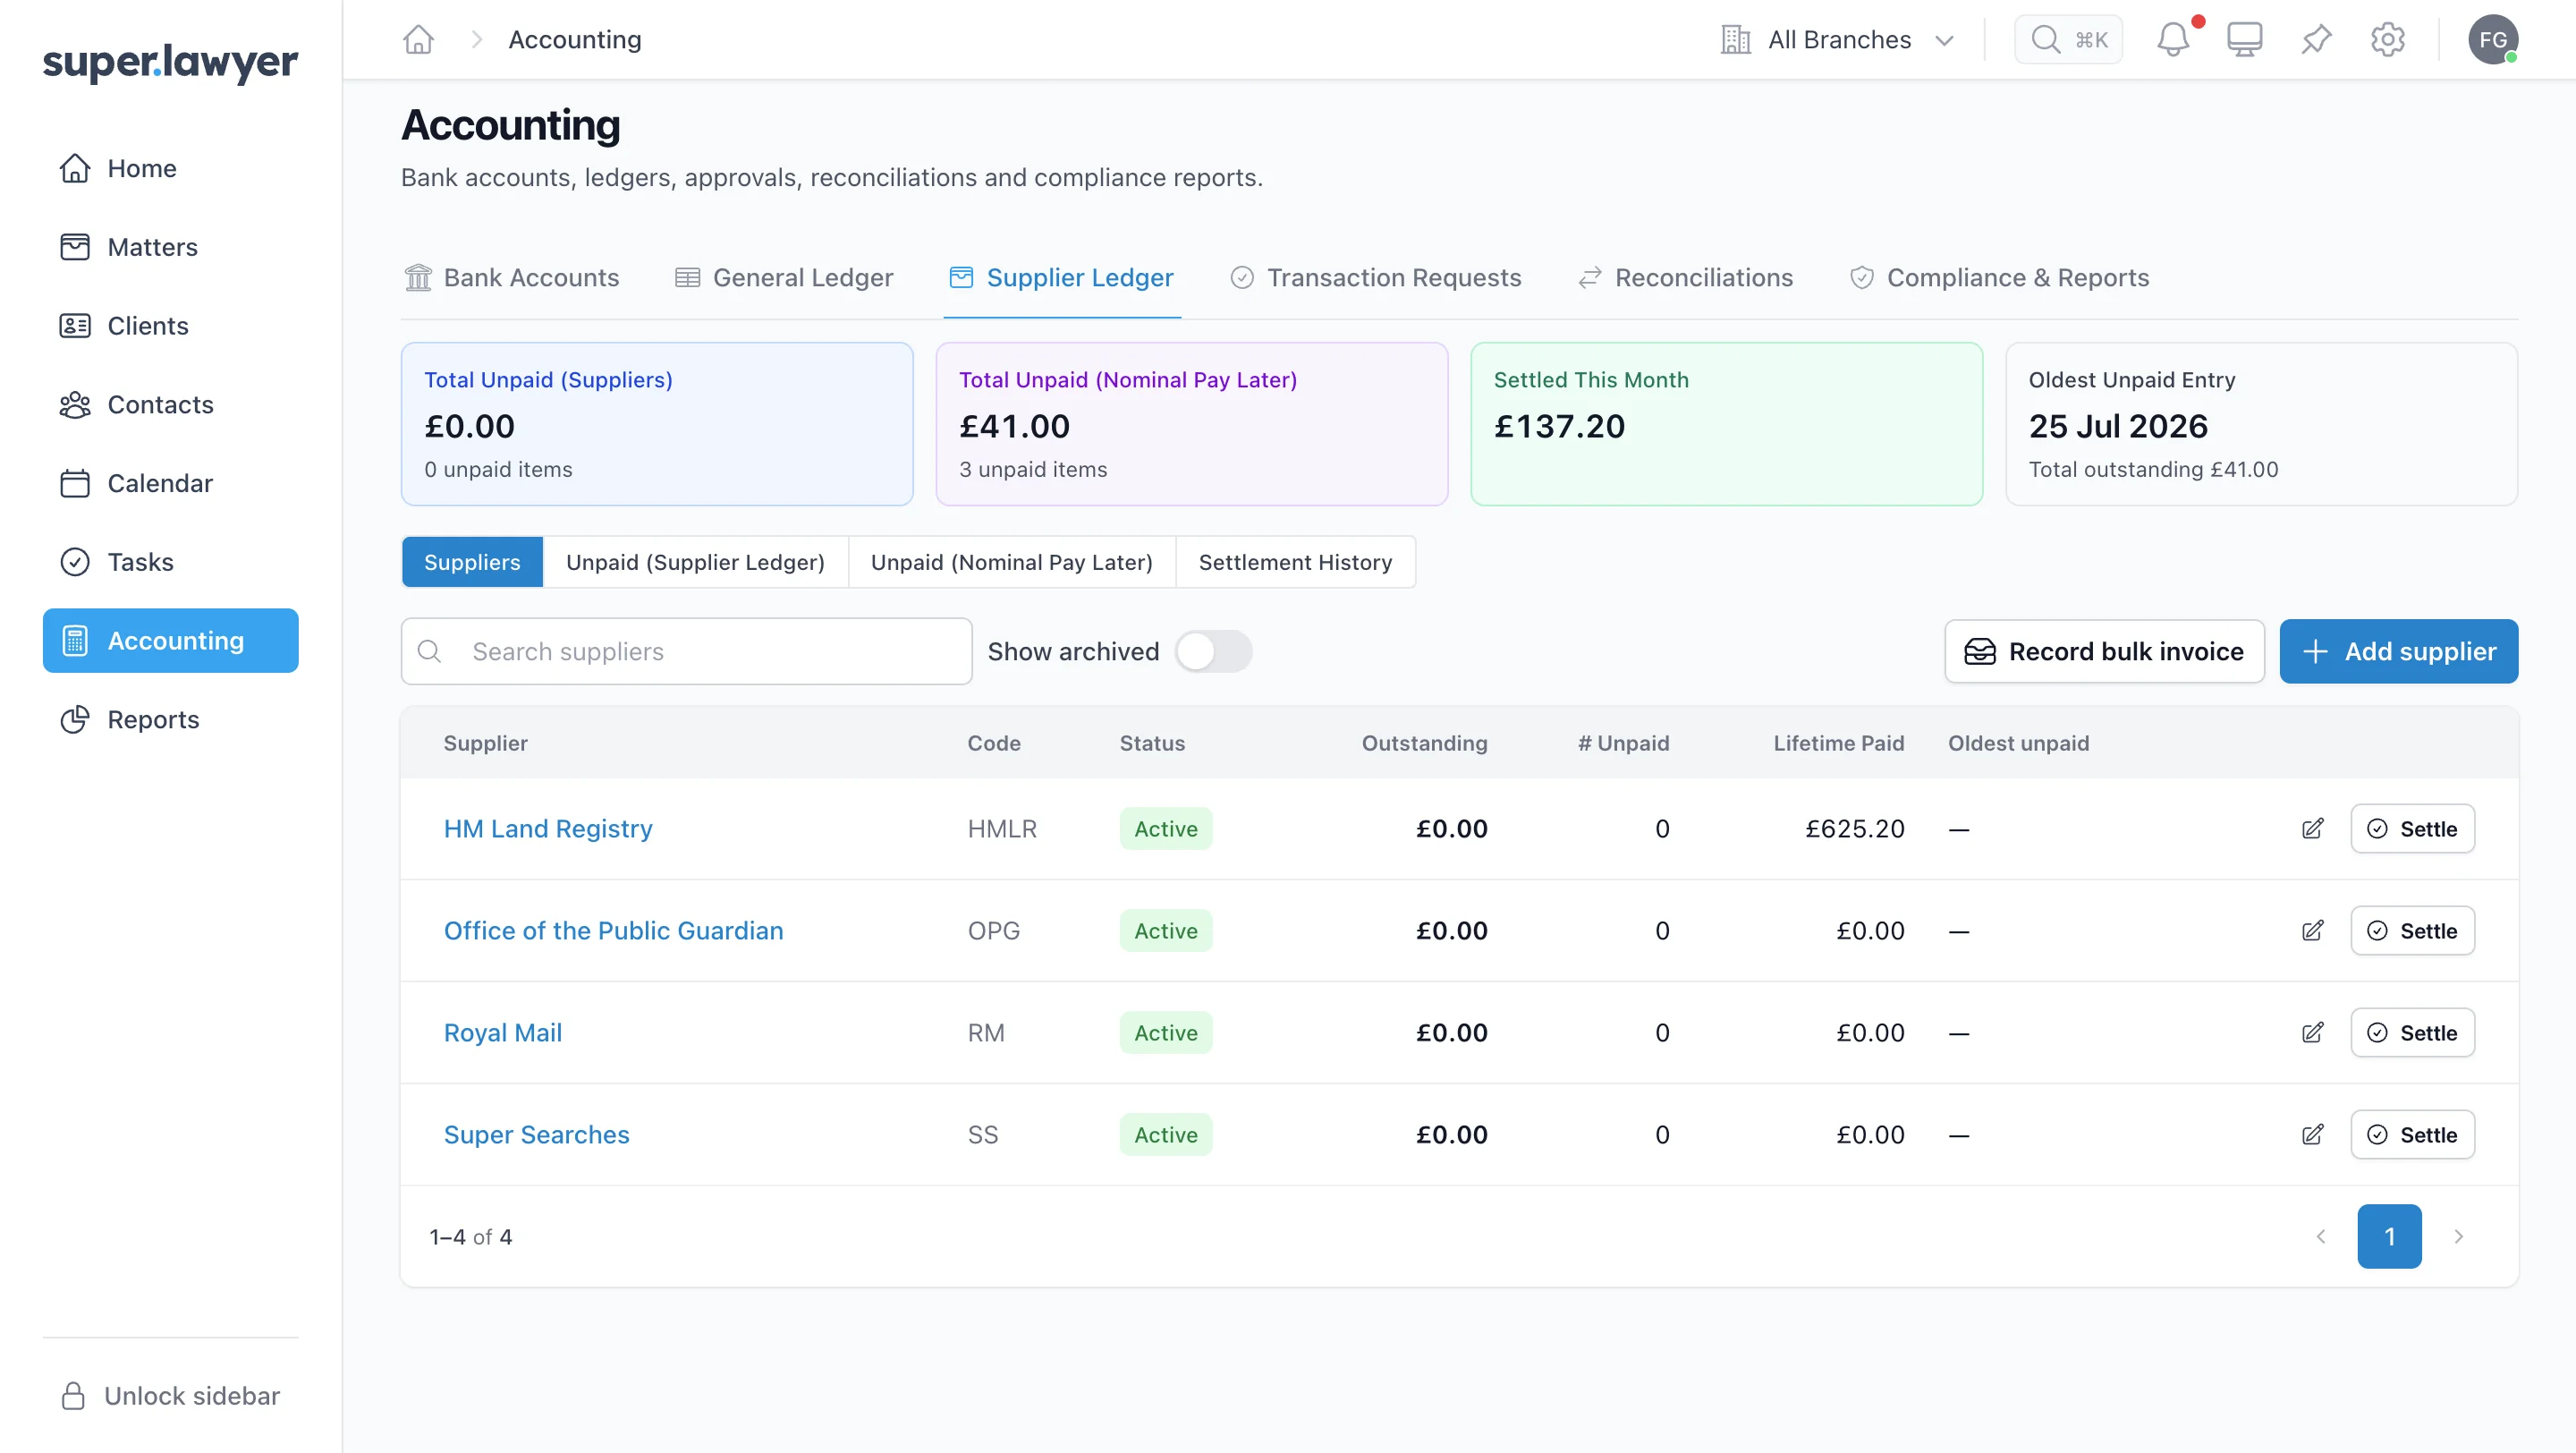The image size is (2576, 1453).
Task: Select Unpaid (Nominal Pay Later) sub-tab
Action: click(1011, 562)
